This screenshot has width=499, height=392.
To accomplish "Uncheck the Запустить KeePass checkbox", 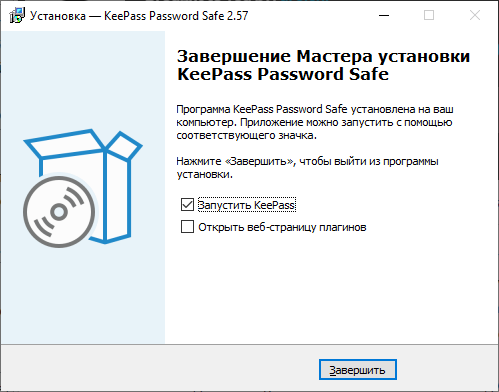I will click(x=187, y=205).
